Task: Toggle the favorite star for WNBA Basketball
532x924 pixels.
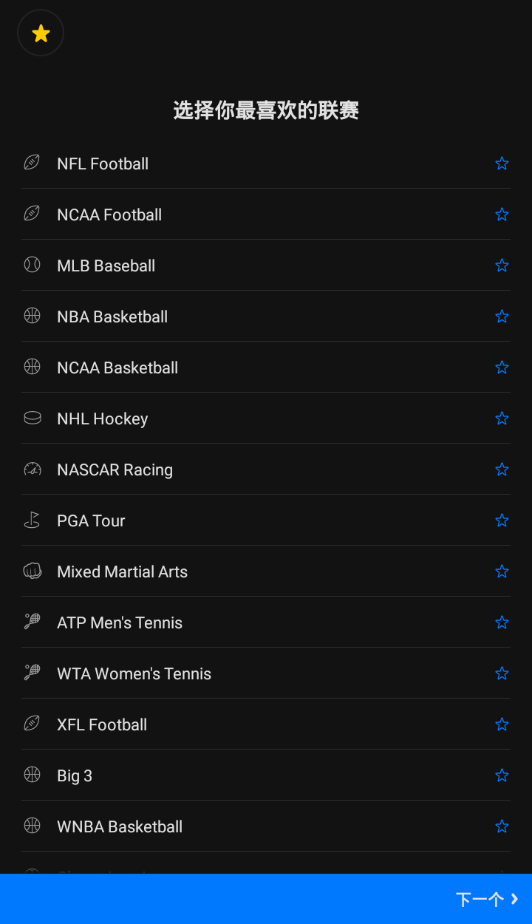Action: pos(502,827)
